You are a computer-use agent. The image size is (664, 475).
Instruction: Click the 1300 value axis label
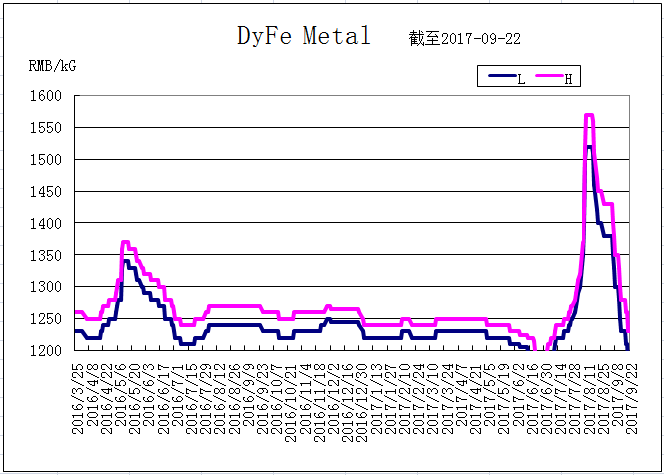pyautogui.click(x=45, y=287)
